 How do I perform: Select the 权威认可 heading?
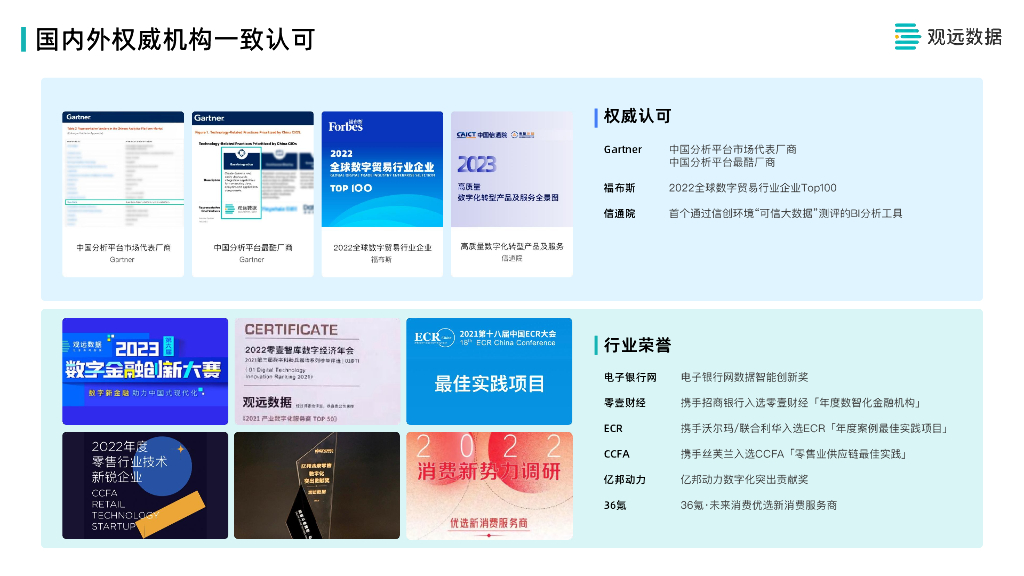637,116
